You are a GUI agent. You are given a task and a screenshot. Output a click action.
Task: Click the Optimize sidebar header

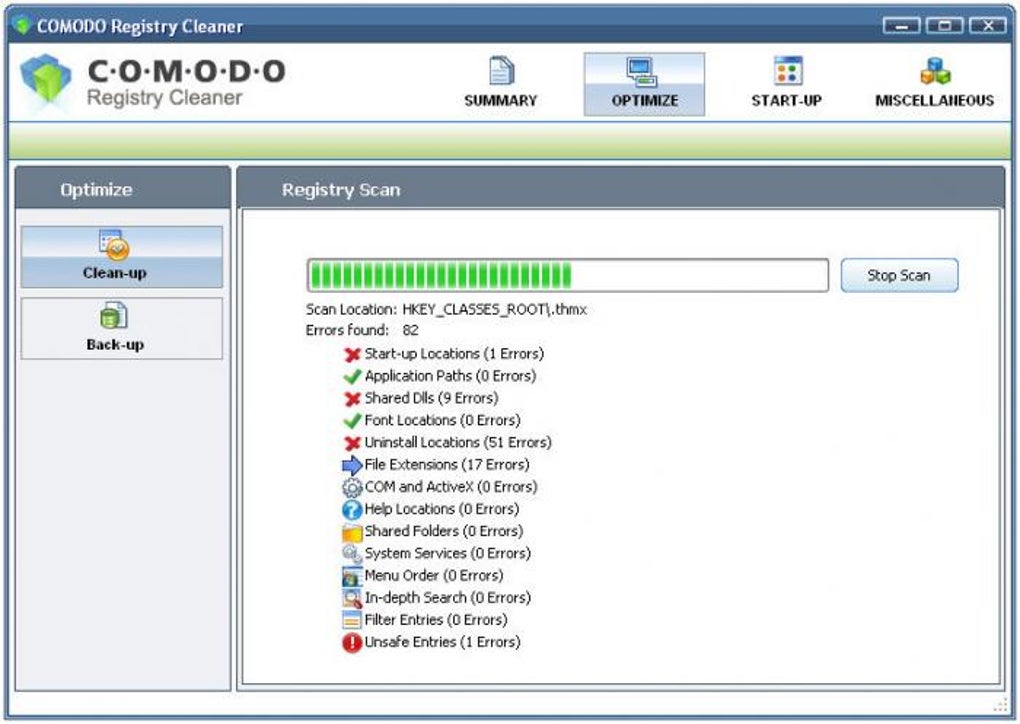(122, 189)
